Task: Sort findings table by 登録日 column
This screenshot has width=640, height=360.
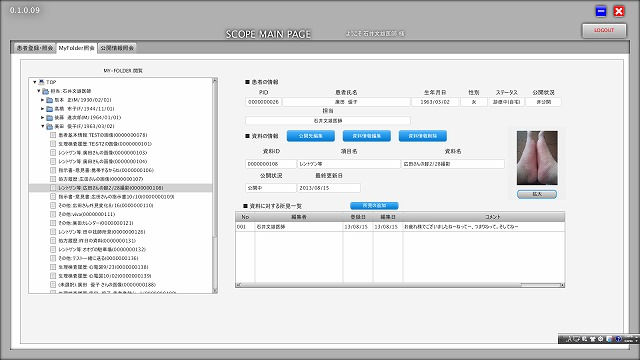Action: tap(358, 217)
